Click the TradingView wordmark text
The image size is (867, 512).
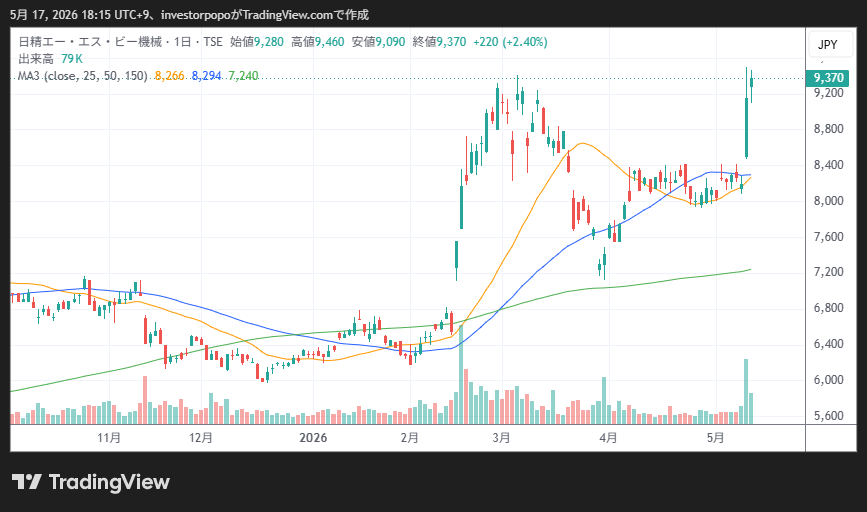(109, 482)
